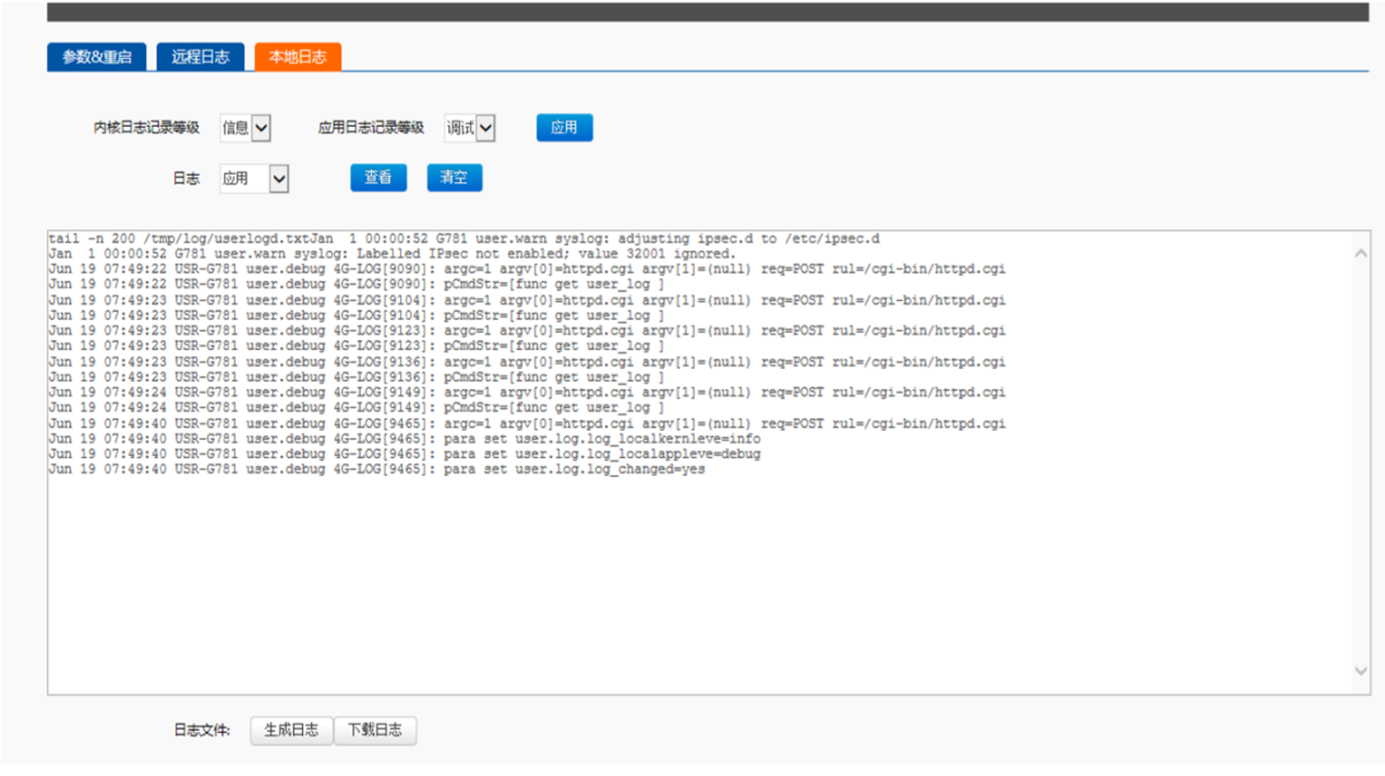Click the log scrollbar track
1385x776 pixels.
coord(1360,460)
